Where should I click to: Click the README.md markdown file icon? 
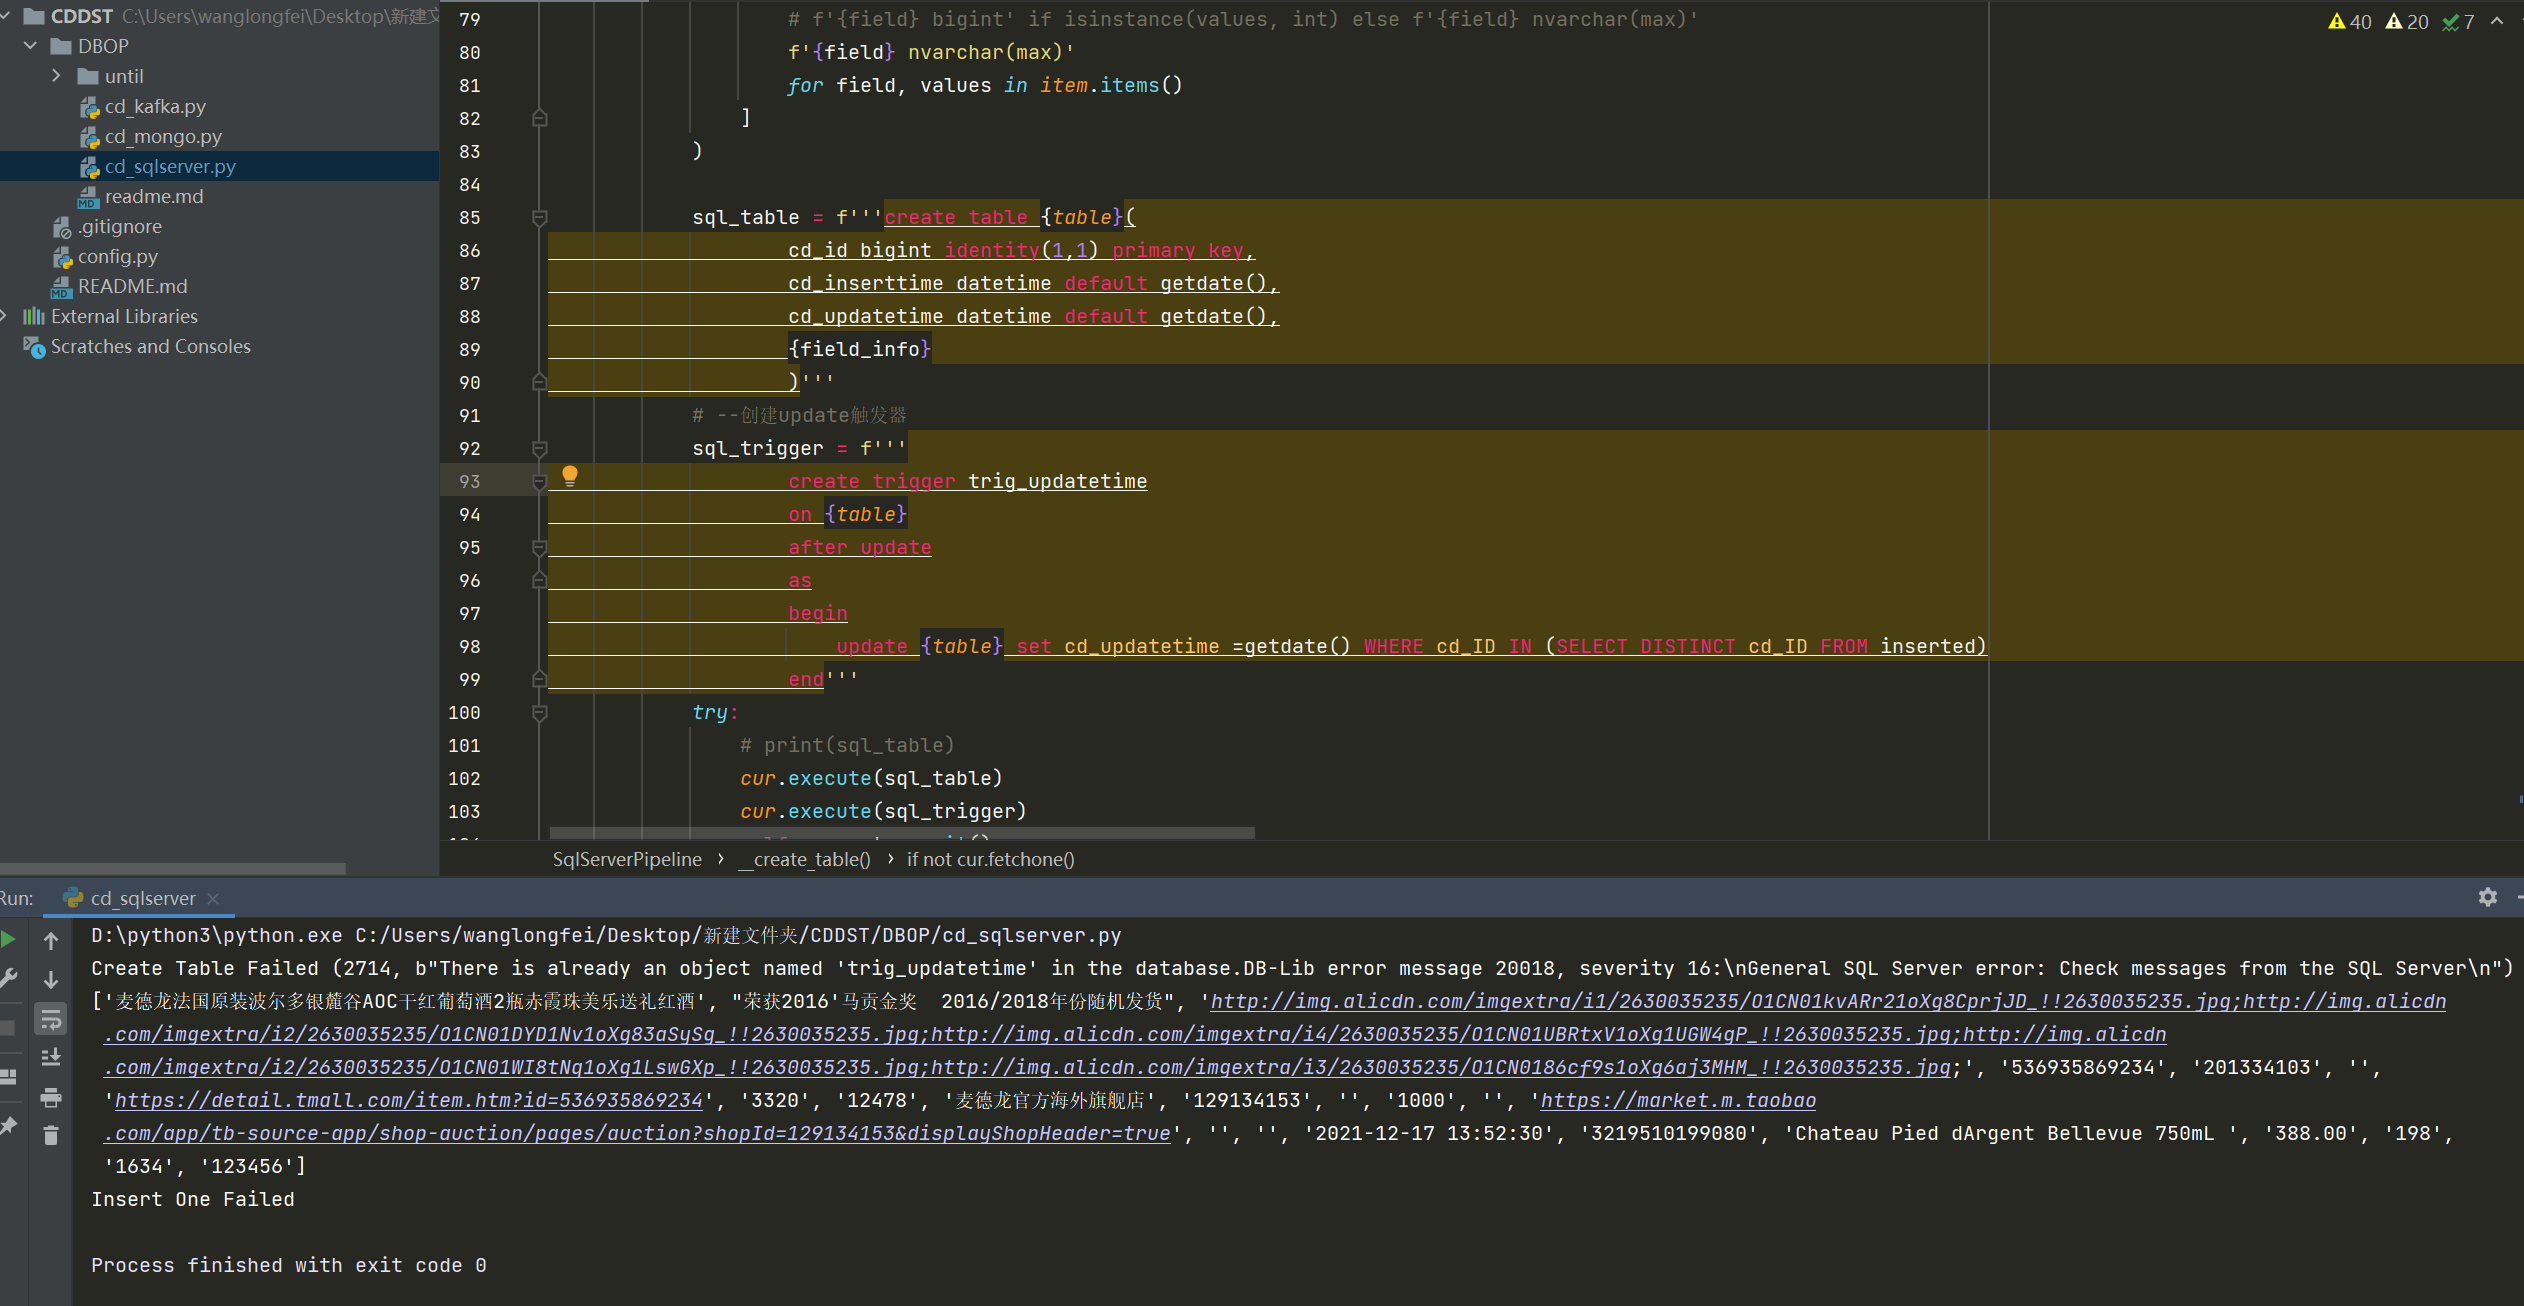click(62, 287)
